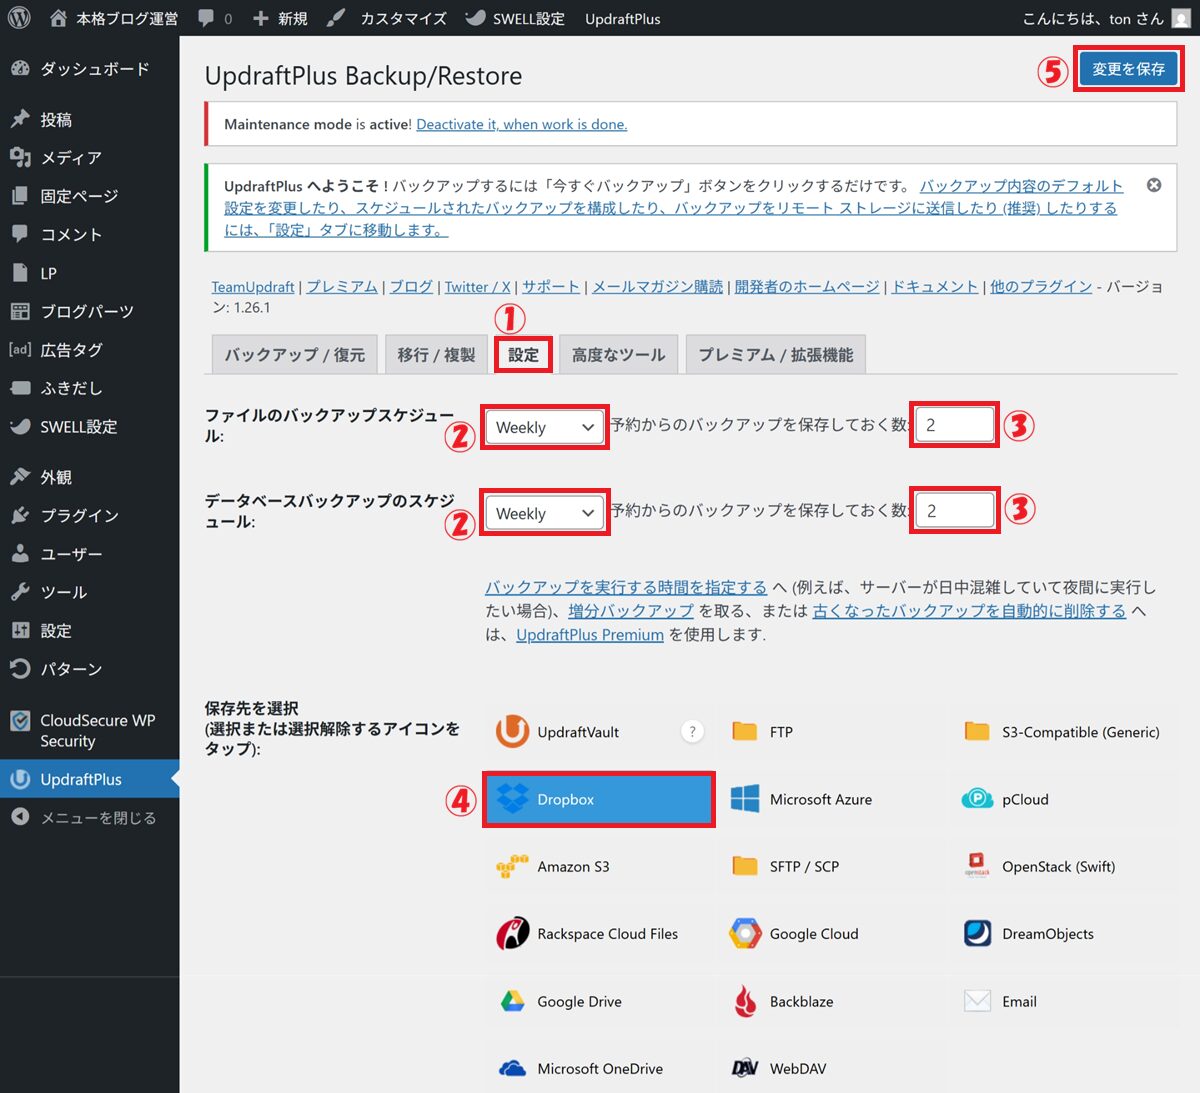This screenshot has width=1200, height=1093.
Task: Click the 変更を保存 button
Action: point(1128,69)
